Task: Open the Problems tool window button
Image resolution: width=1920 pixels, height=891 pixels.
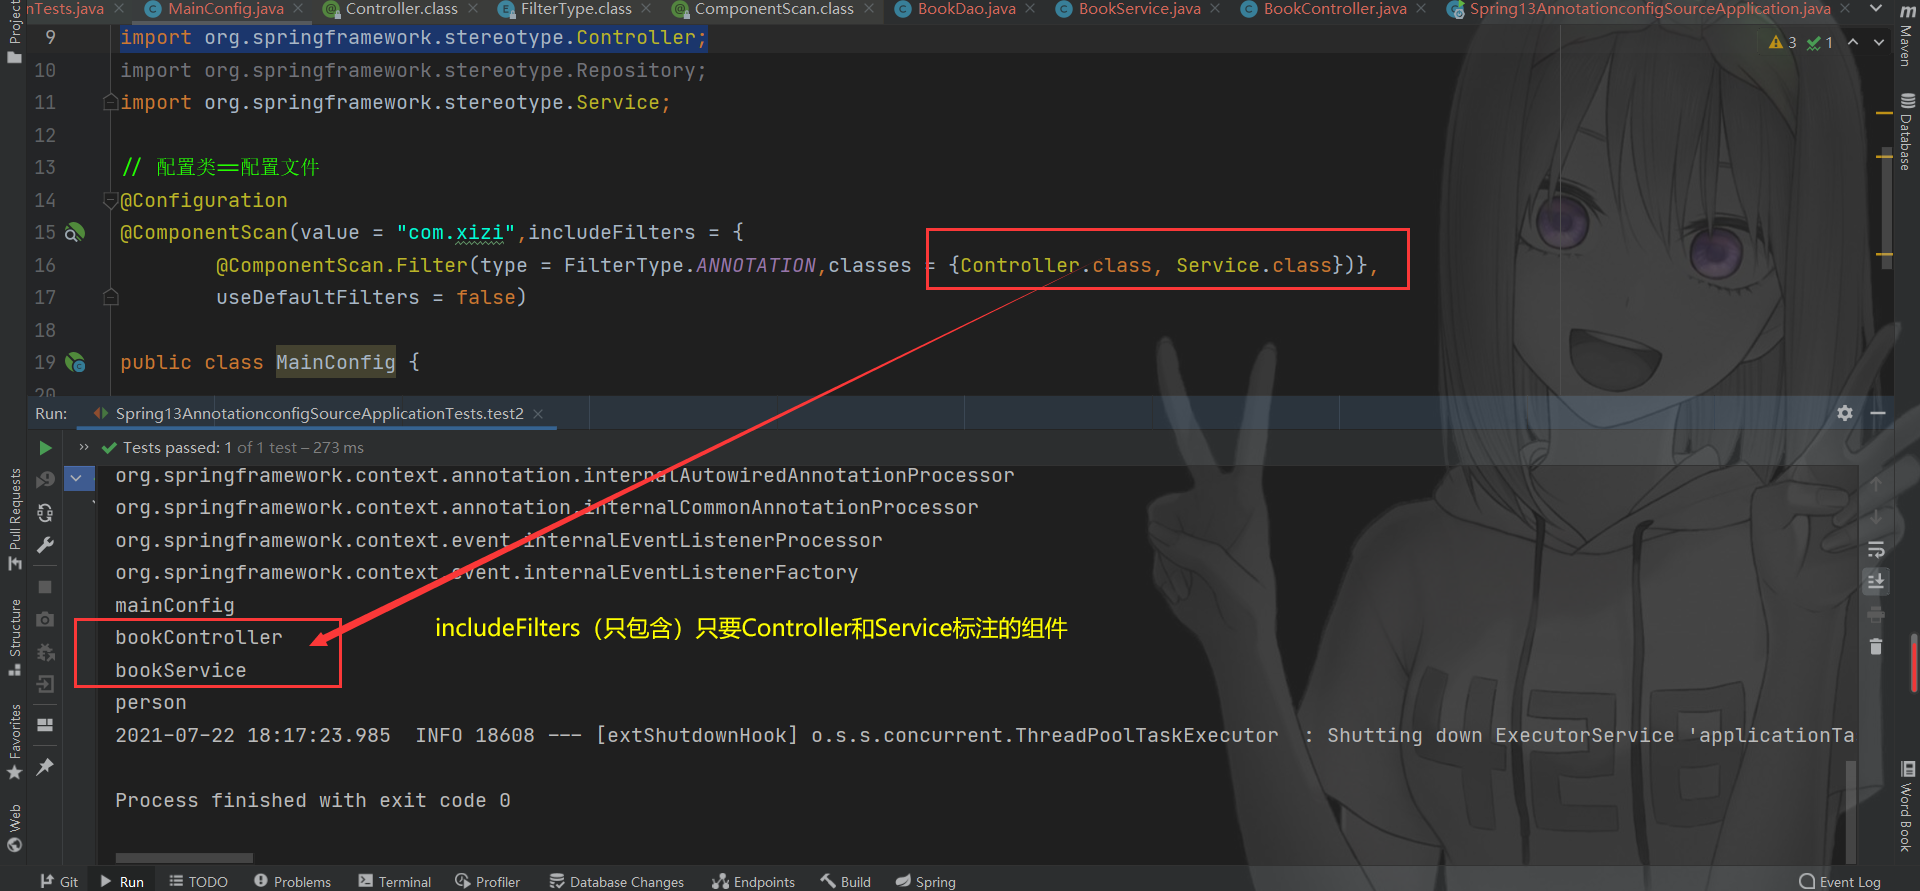Action: (x=292, y=881)
